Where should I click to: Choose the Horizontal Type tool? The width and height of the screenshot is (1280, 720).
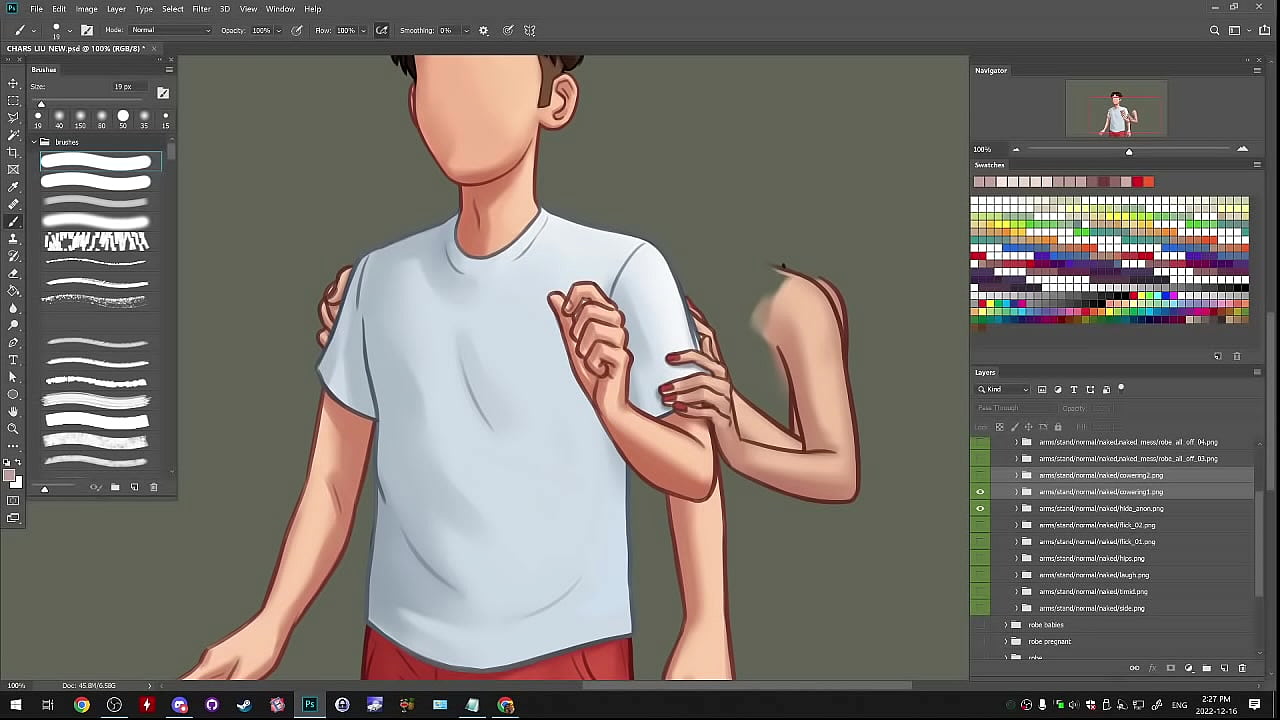point(13,360)
